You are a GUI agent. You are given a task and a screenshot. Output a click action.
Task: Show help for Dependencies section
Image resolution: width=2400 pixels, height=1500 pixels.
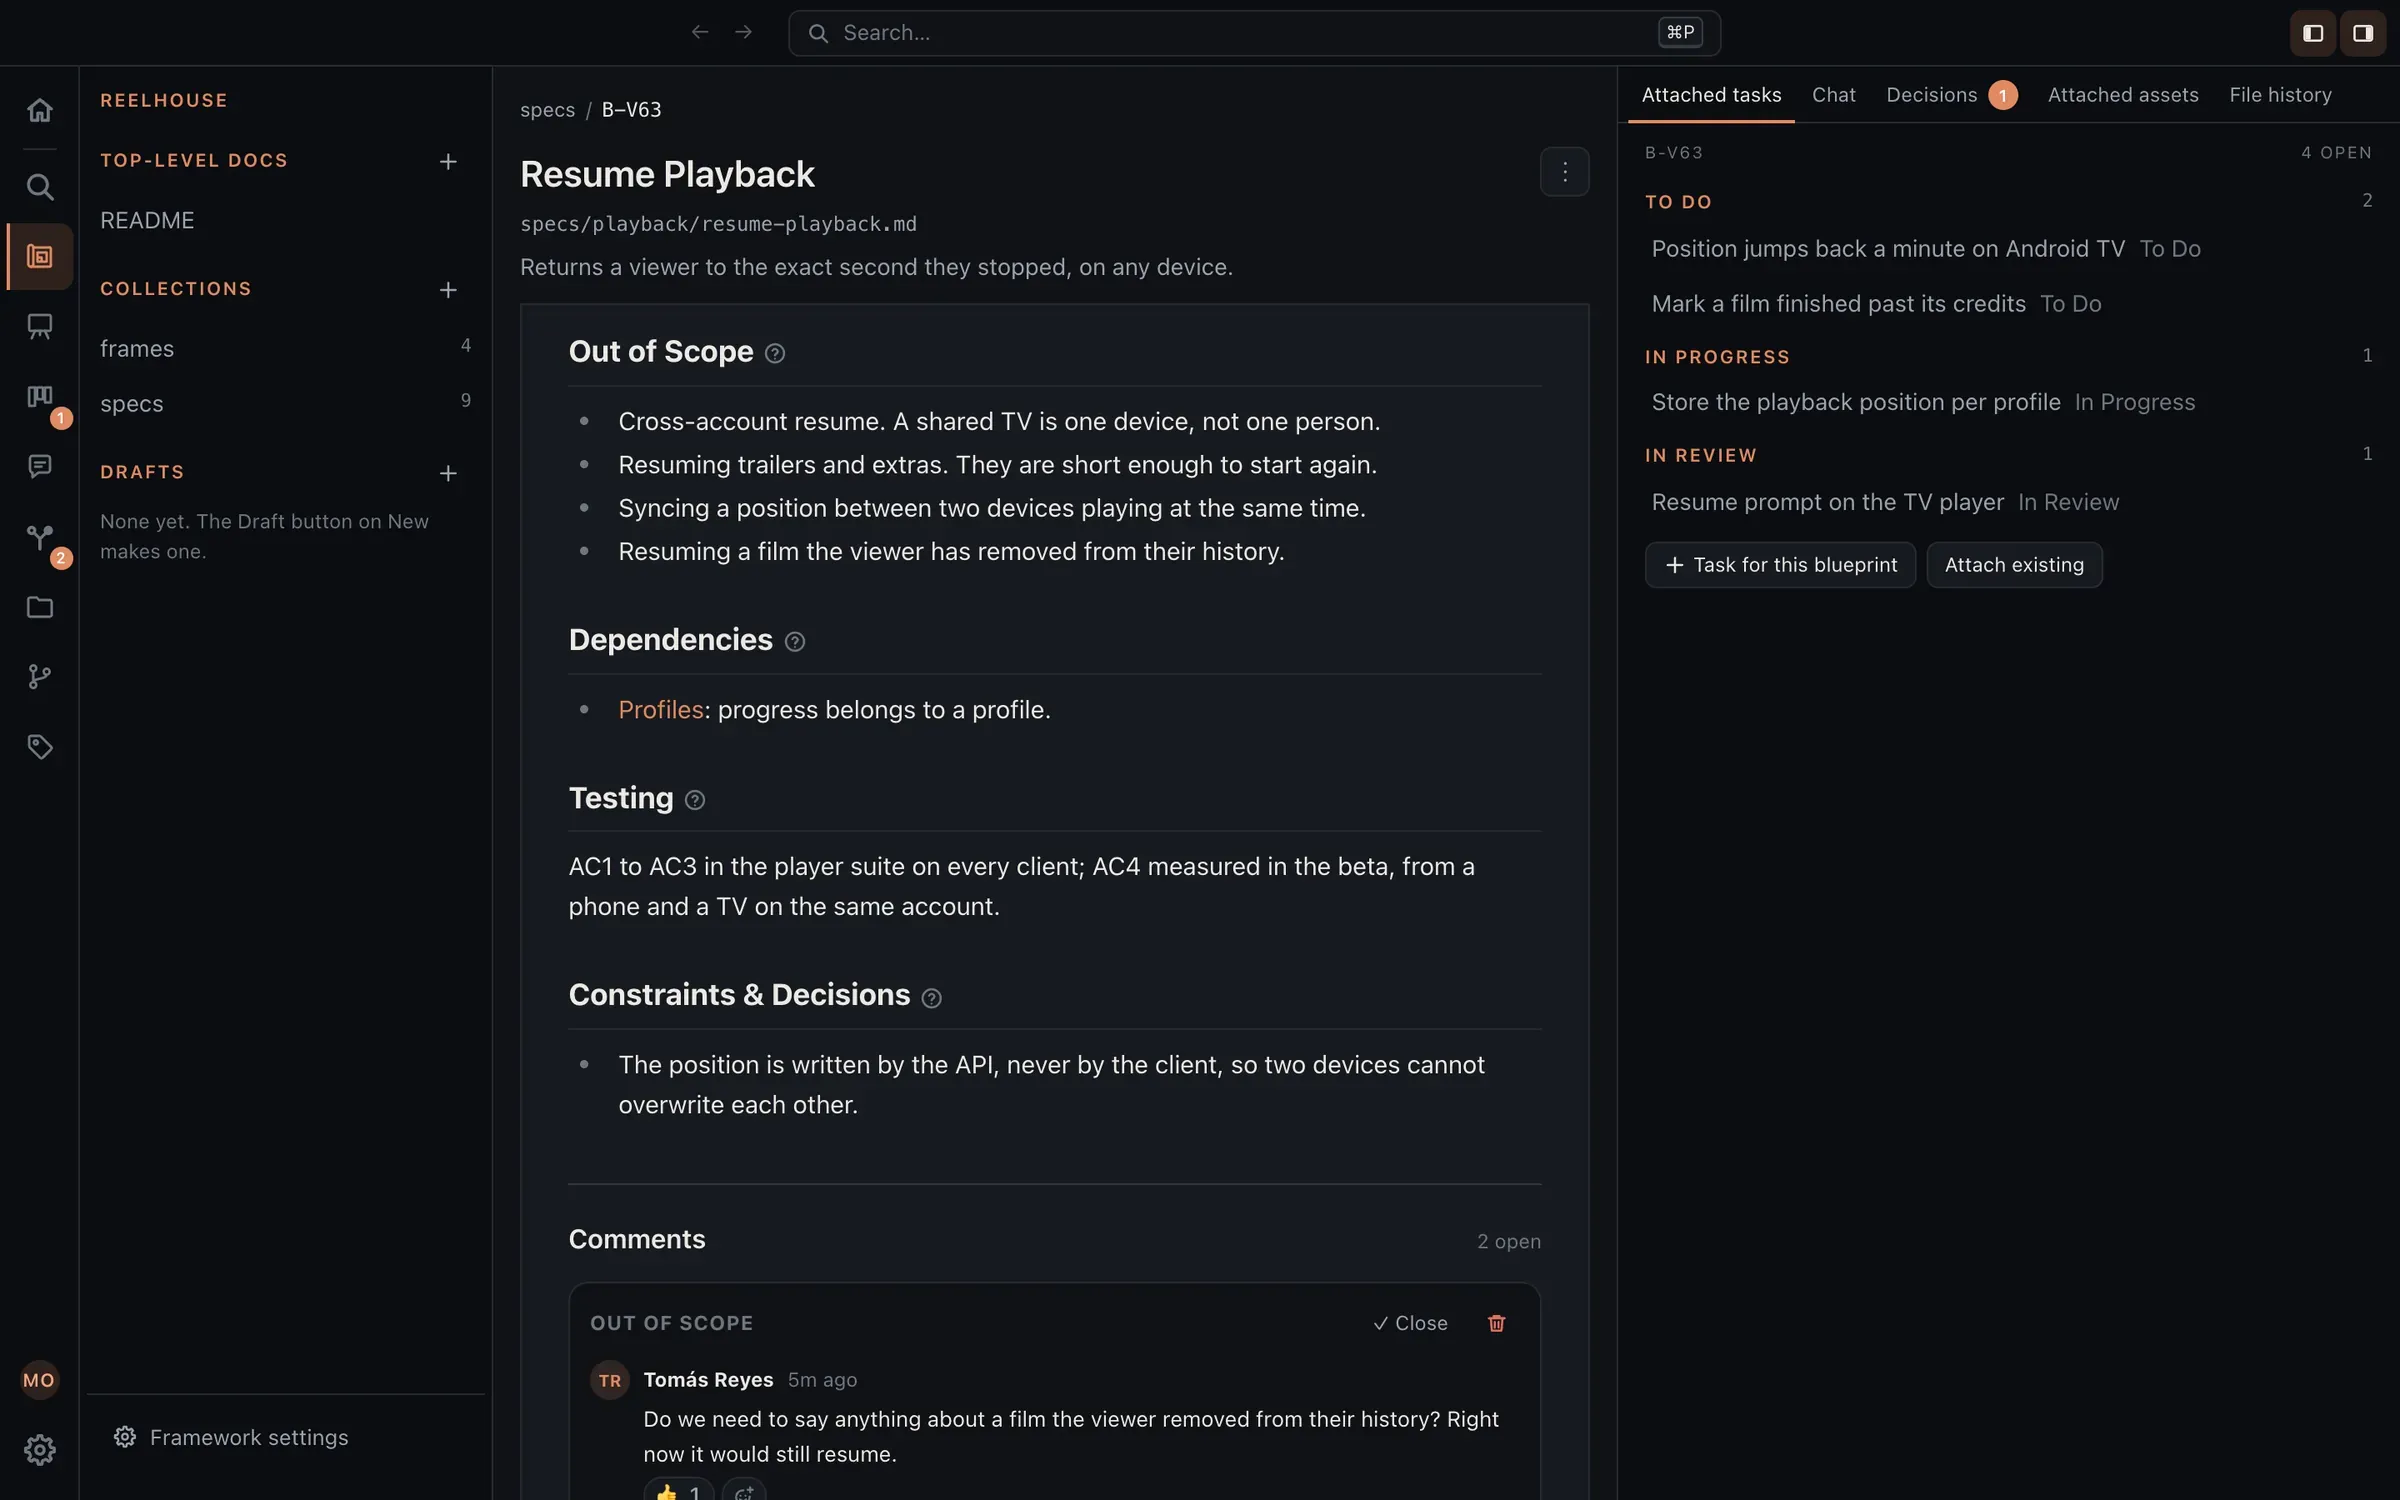[795, 642]
